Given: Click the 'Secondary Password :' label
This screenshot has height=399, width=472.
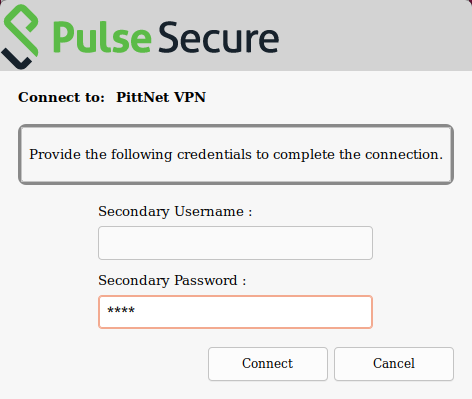Looking at the screenshot, I should pos(172,281).
